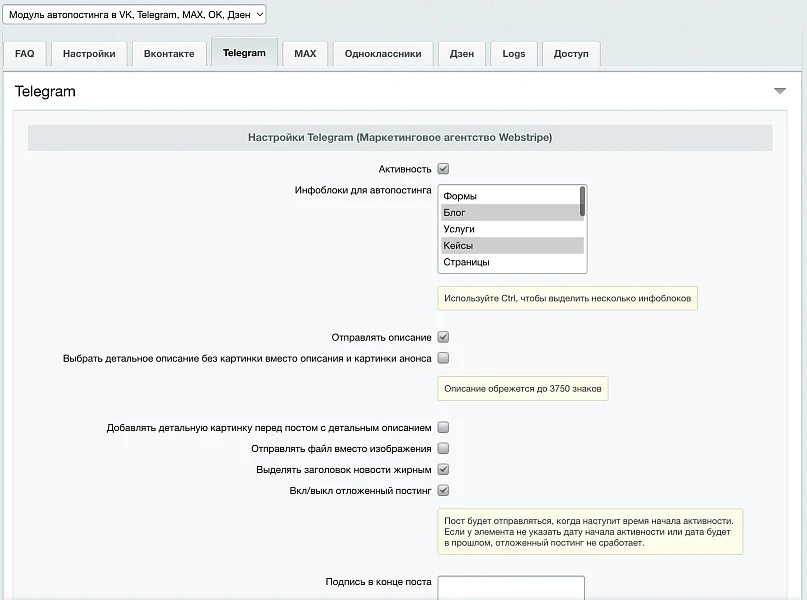Open the Дзен tab
807x600 pixels.
[x=462, y=54]
